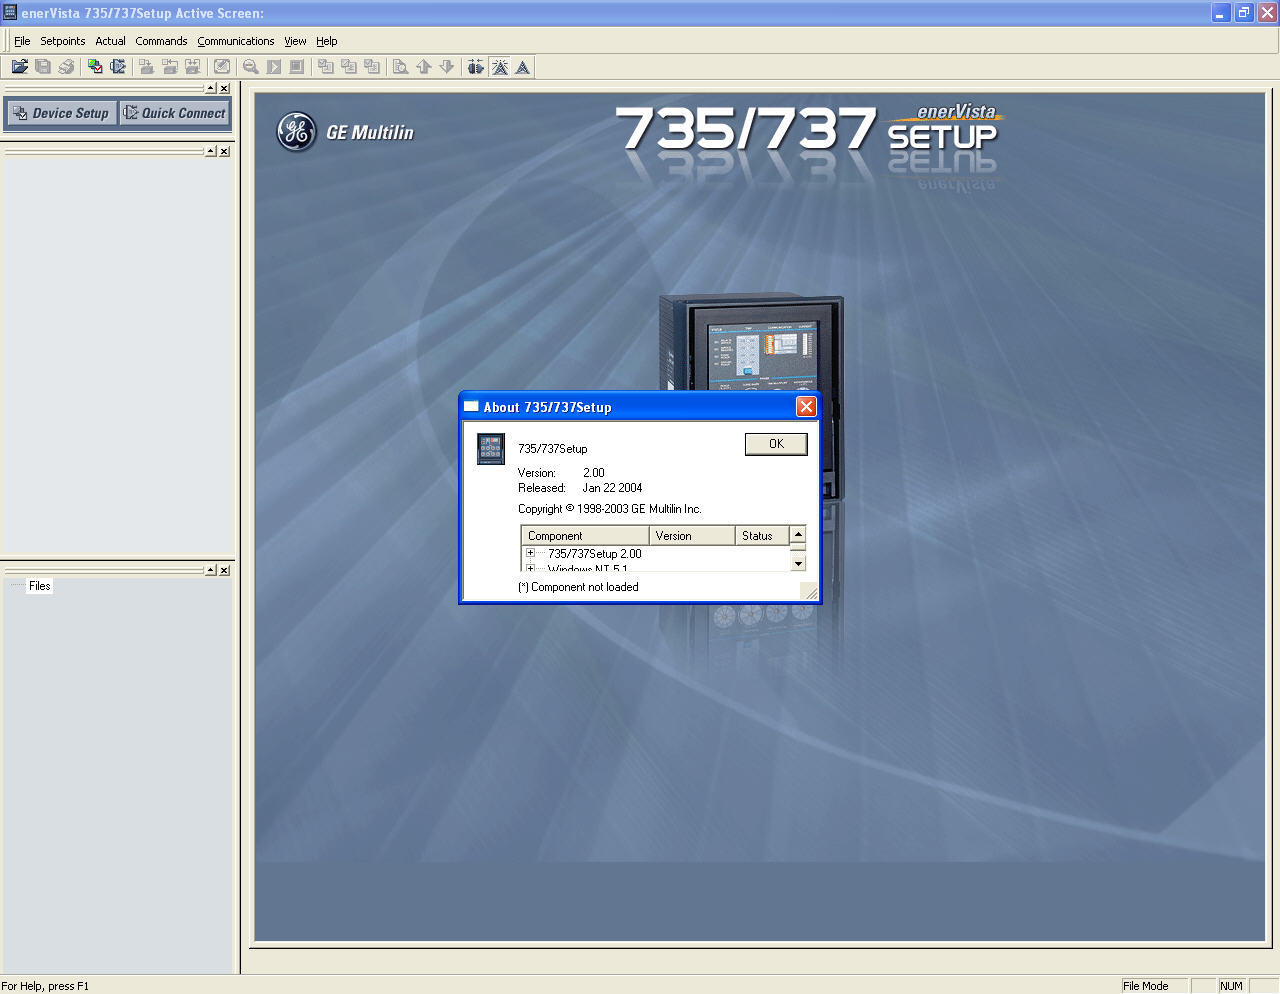Viewport: 1280px width, 994px height.
Task: Click the Quick Connect icon in the top toolbar
Action: click(118, 67)
